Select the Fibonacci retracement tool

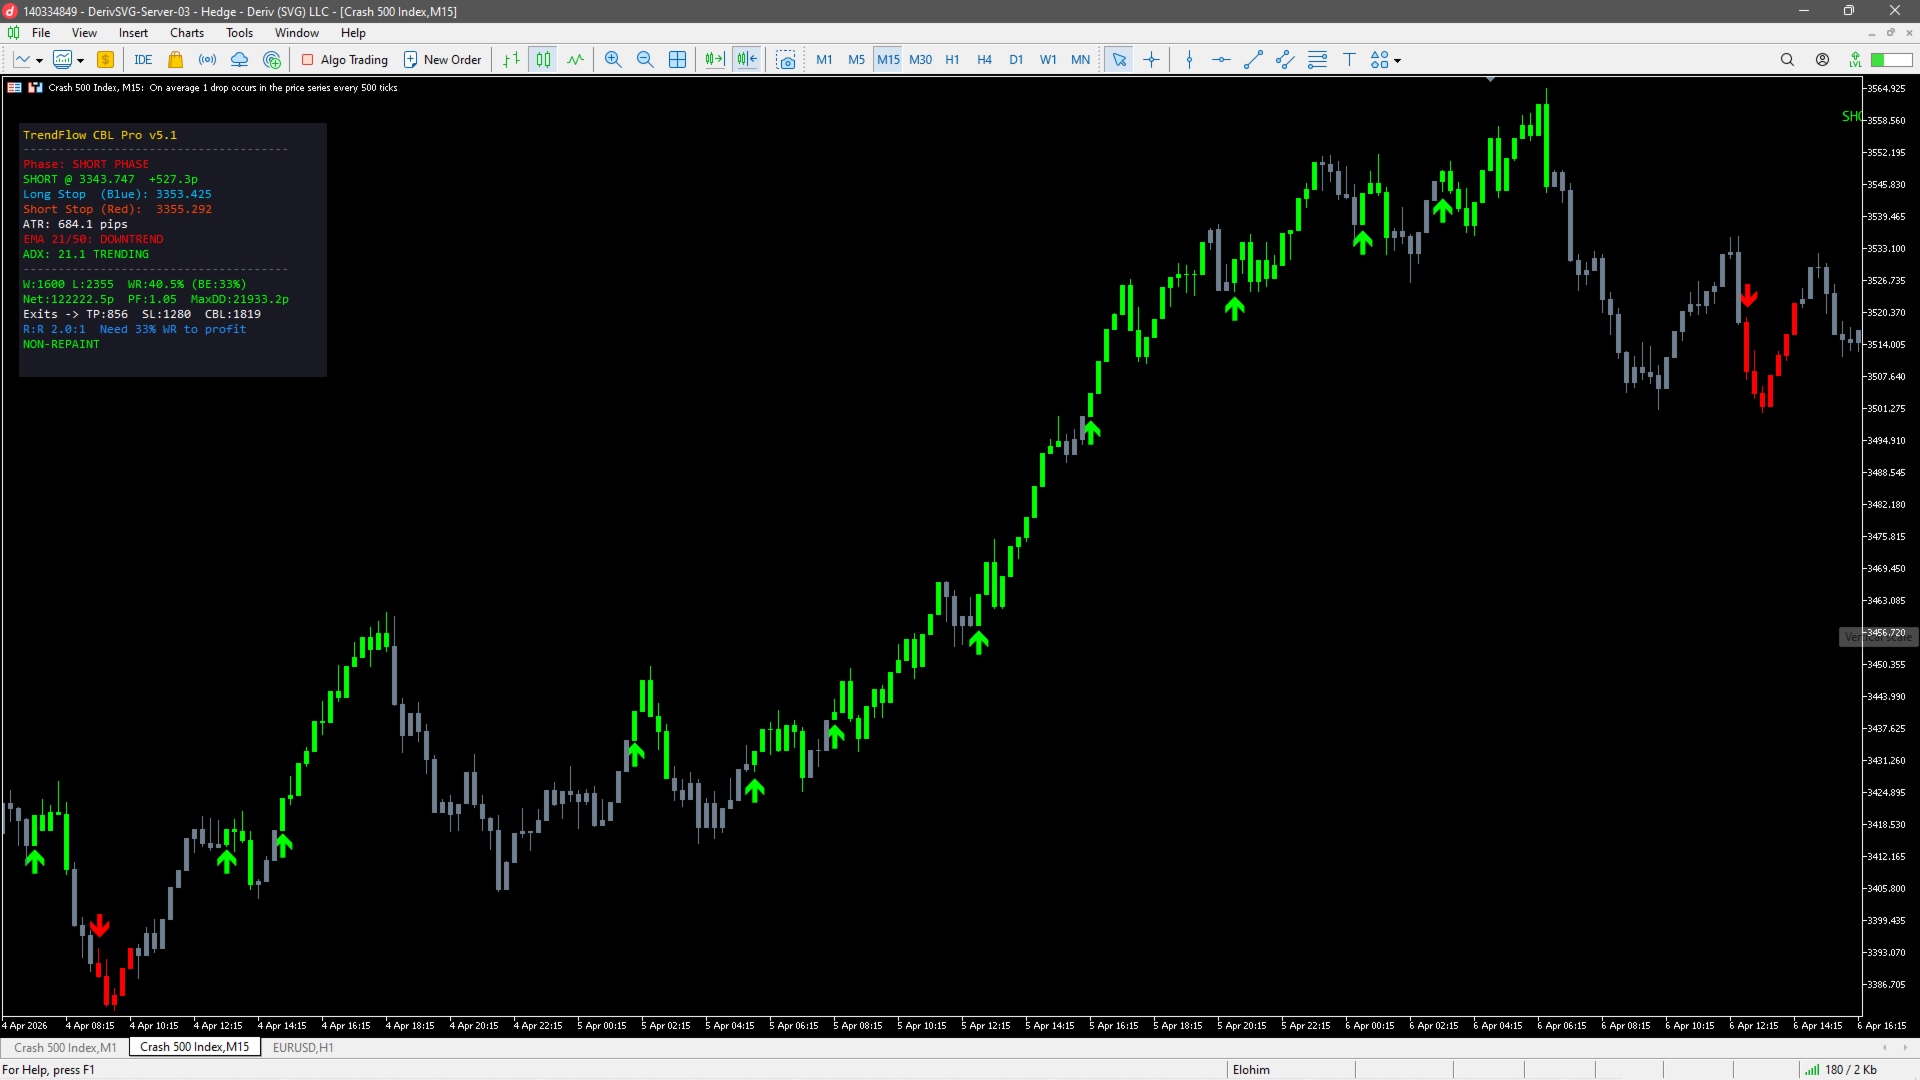coord(1317,60)
